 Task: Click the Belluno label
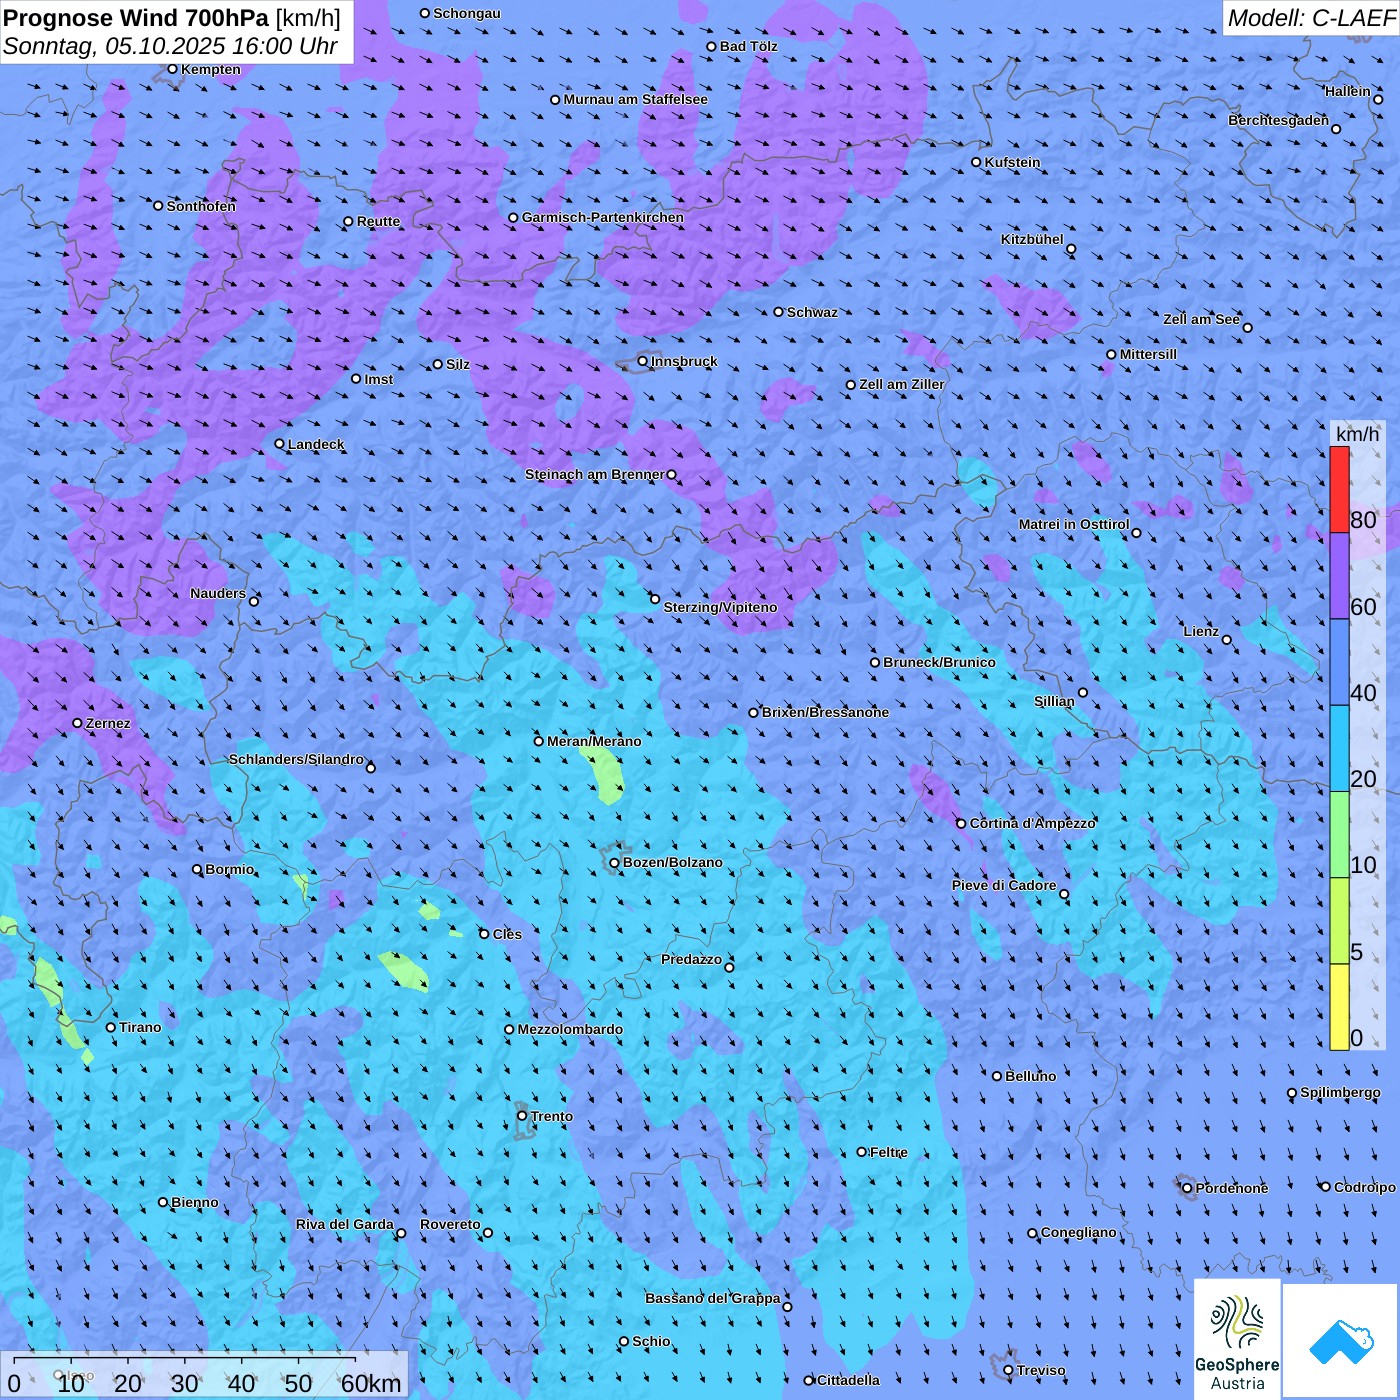pos(1030,1076)
